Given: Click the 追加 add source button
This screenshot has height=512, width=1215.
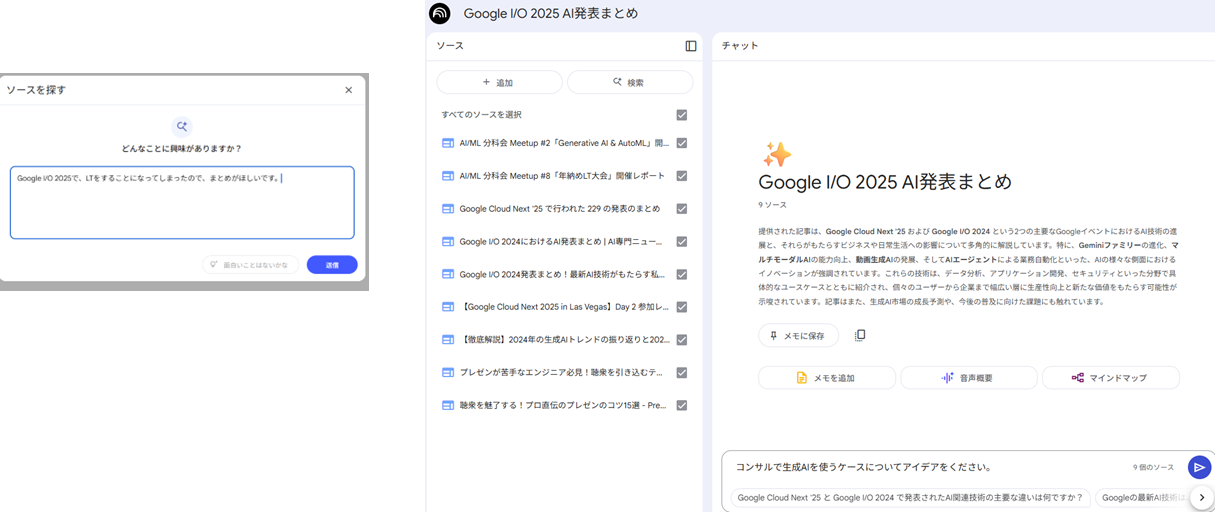Looking at the screenshot, I should 499,82.
